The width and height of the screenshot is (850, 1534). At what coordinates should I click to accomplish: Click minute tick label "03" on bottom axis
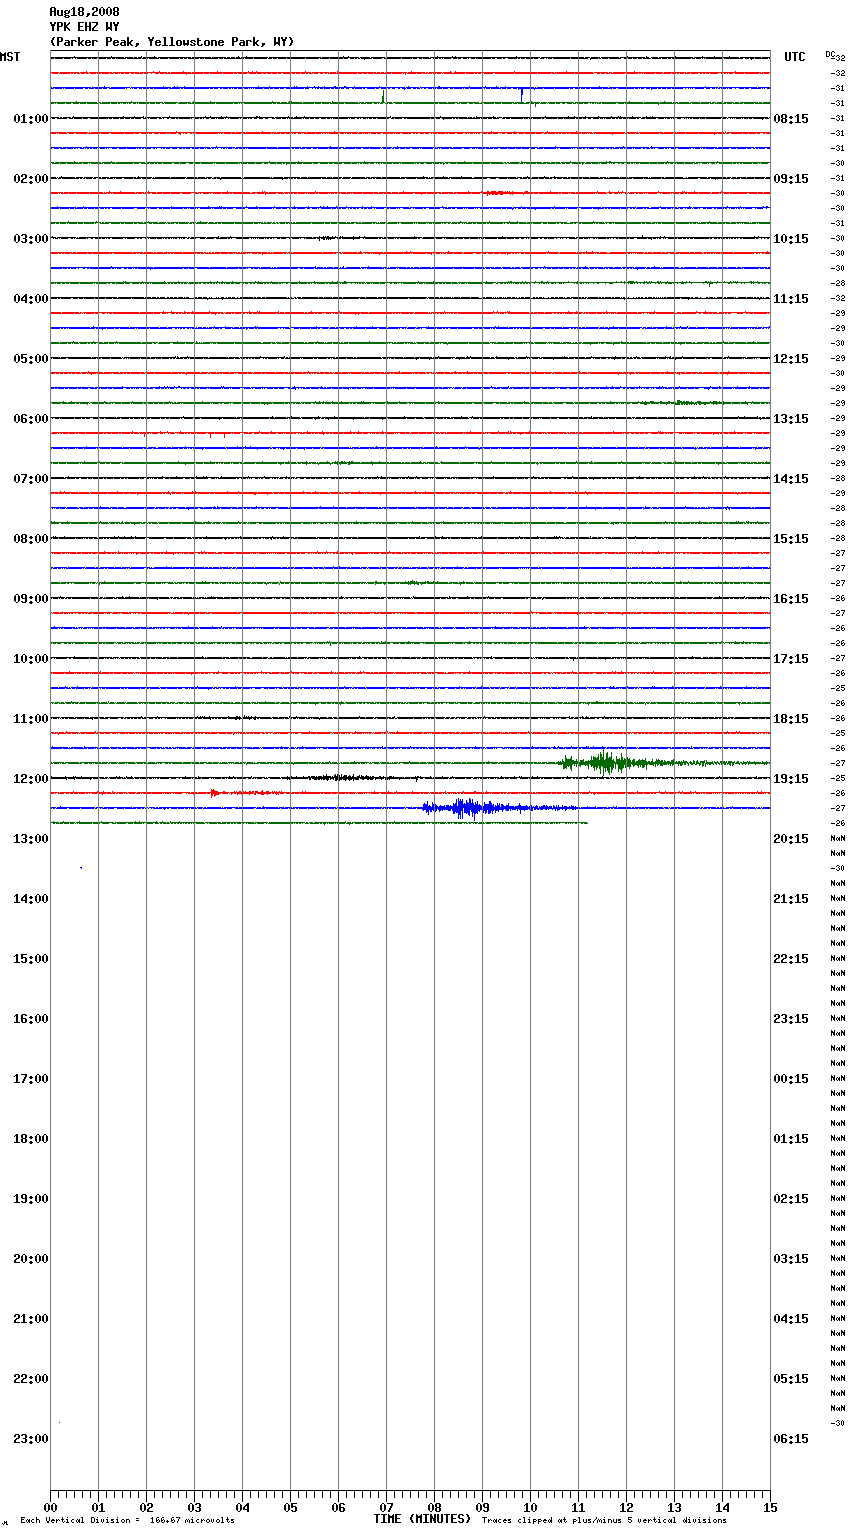tap(194, 1508)
